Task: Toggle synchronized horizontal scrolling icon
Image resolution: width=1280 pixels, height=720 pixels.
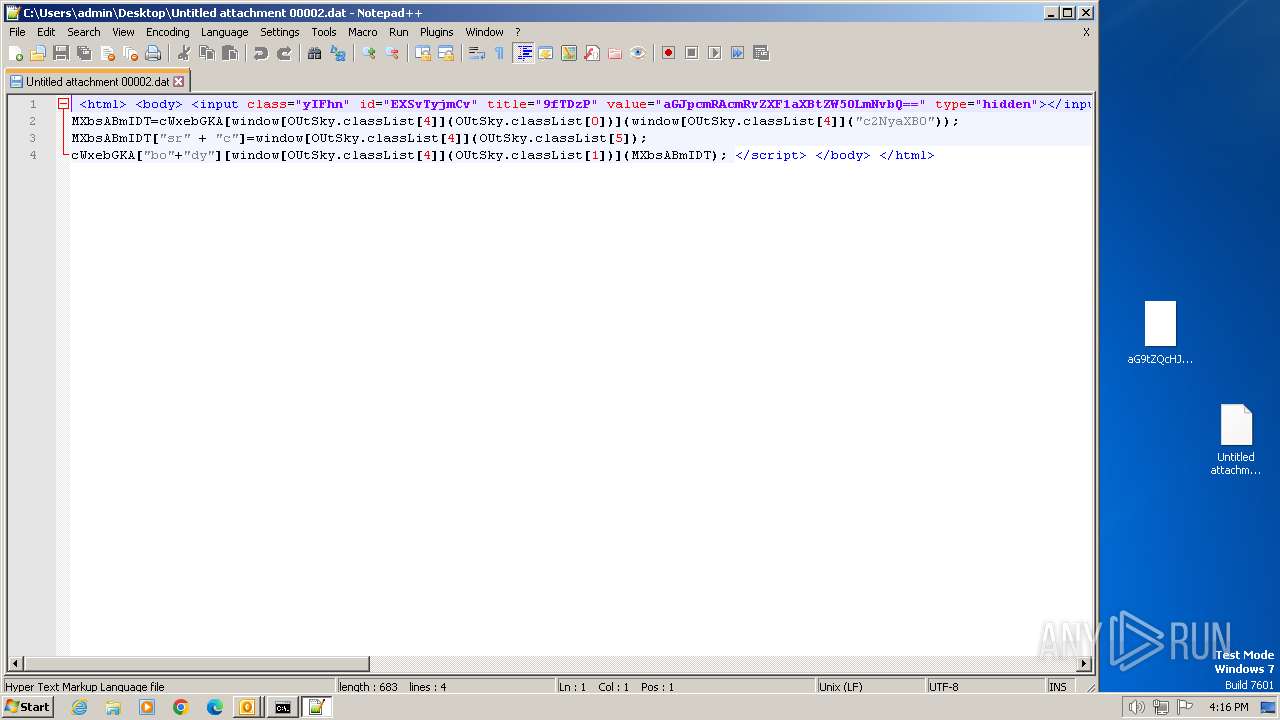Action: 445,53
